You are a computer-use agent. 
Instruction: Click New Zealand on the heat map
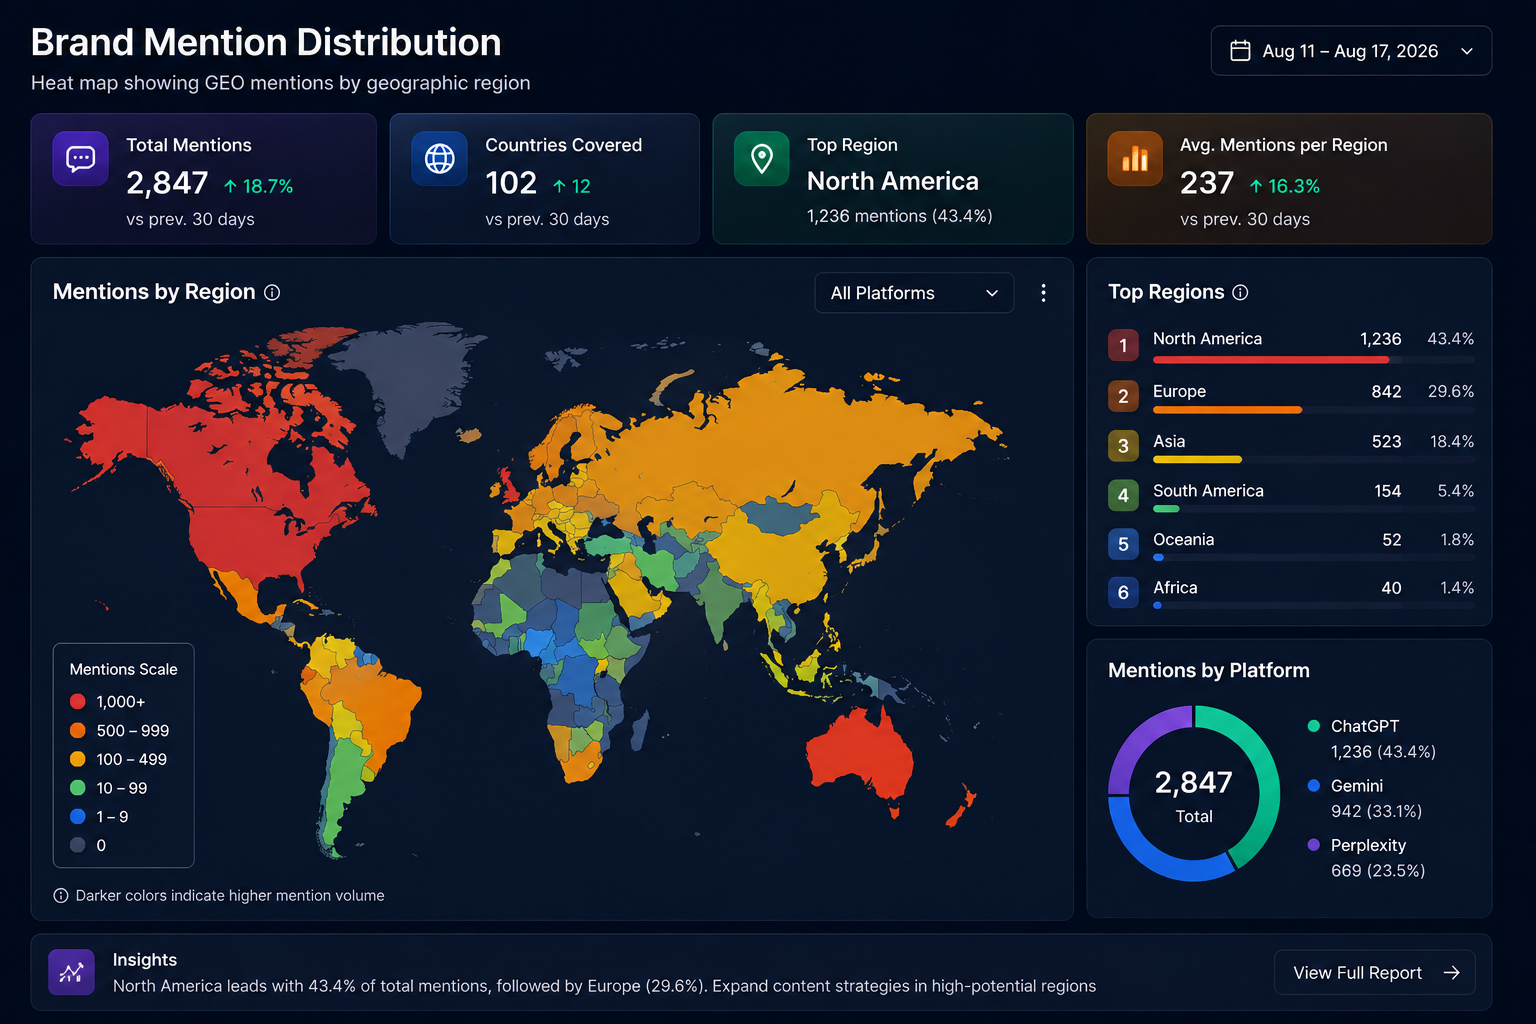coord(960,808)
